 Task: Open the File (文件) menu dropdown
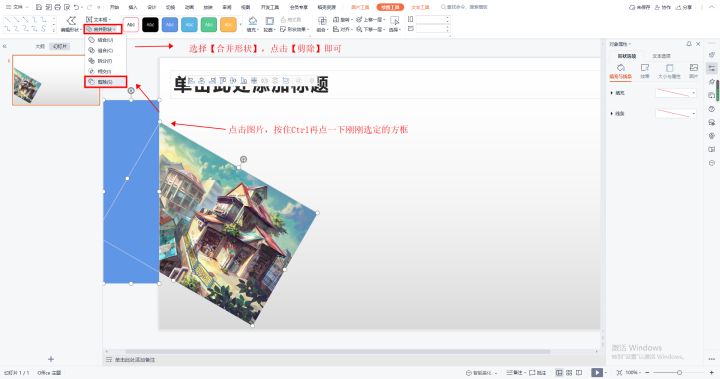click(x=17, y=7)
